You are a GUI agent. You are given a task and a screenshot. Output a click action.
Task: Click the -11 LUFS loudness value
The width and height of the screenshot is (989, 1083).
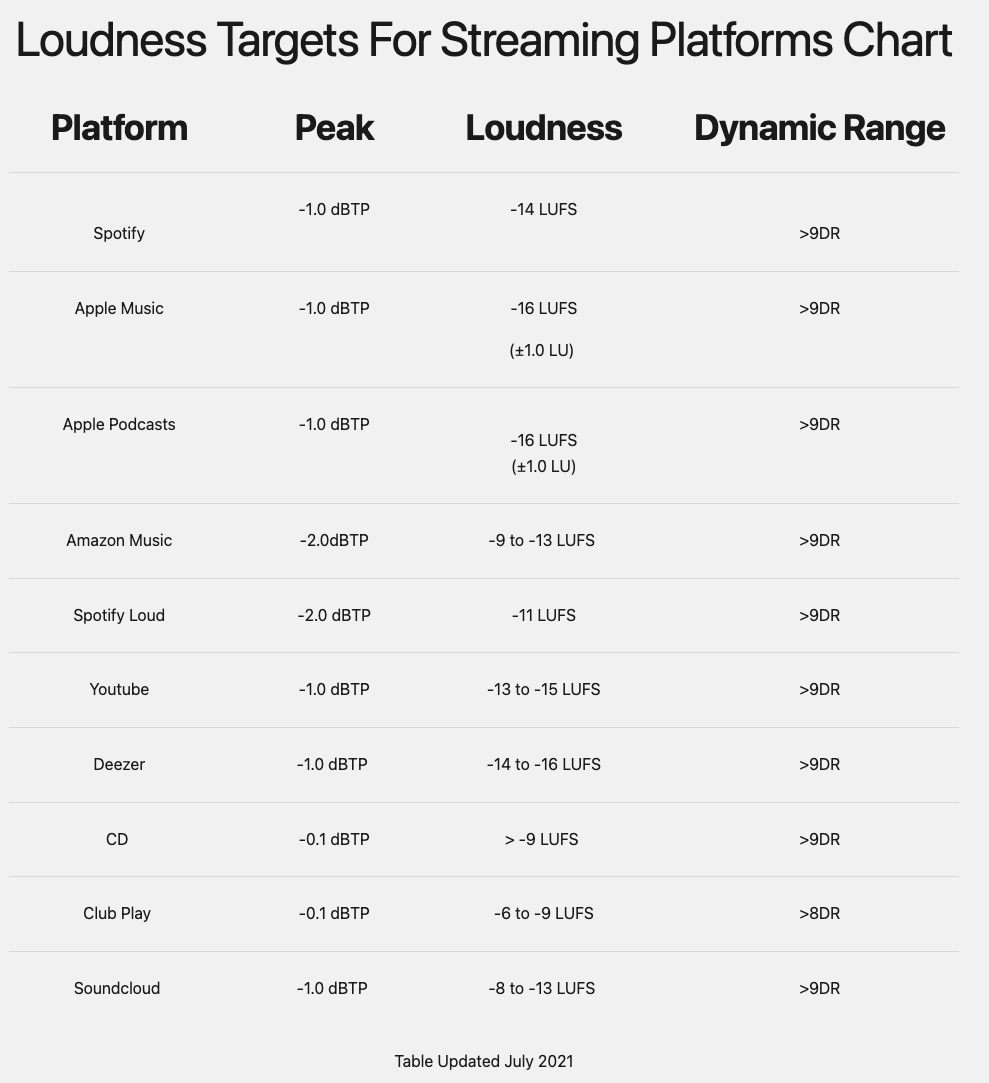tap(543, 615)
